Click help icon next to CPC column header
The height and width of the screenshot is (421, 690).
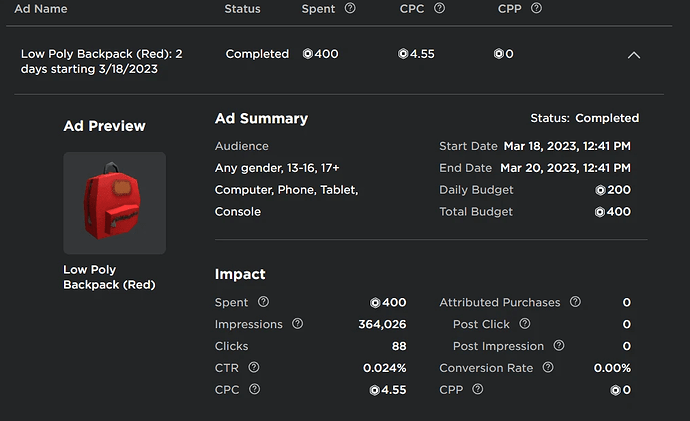[x=440, y=9]
